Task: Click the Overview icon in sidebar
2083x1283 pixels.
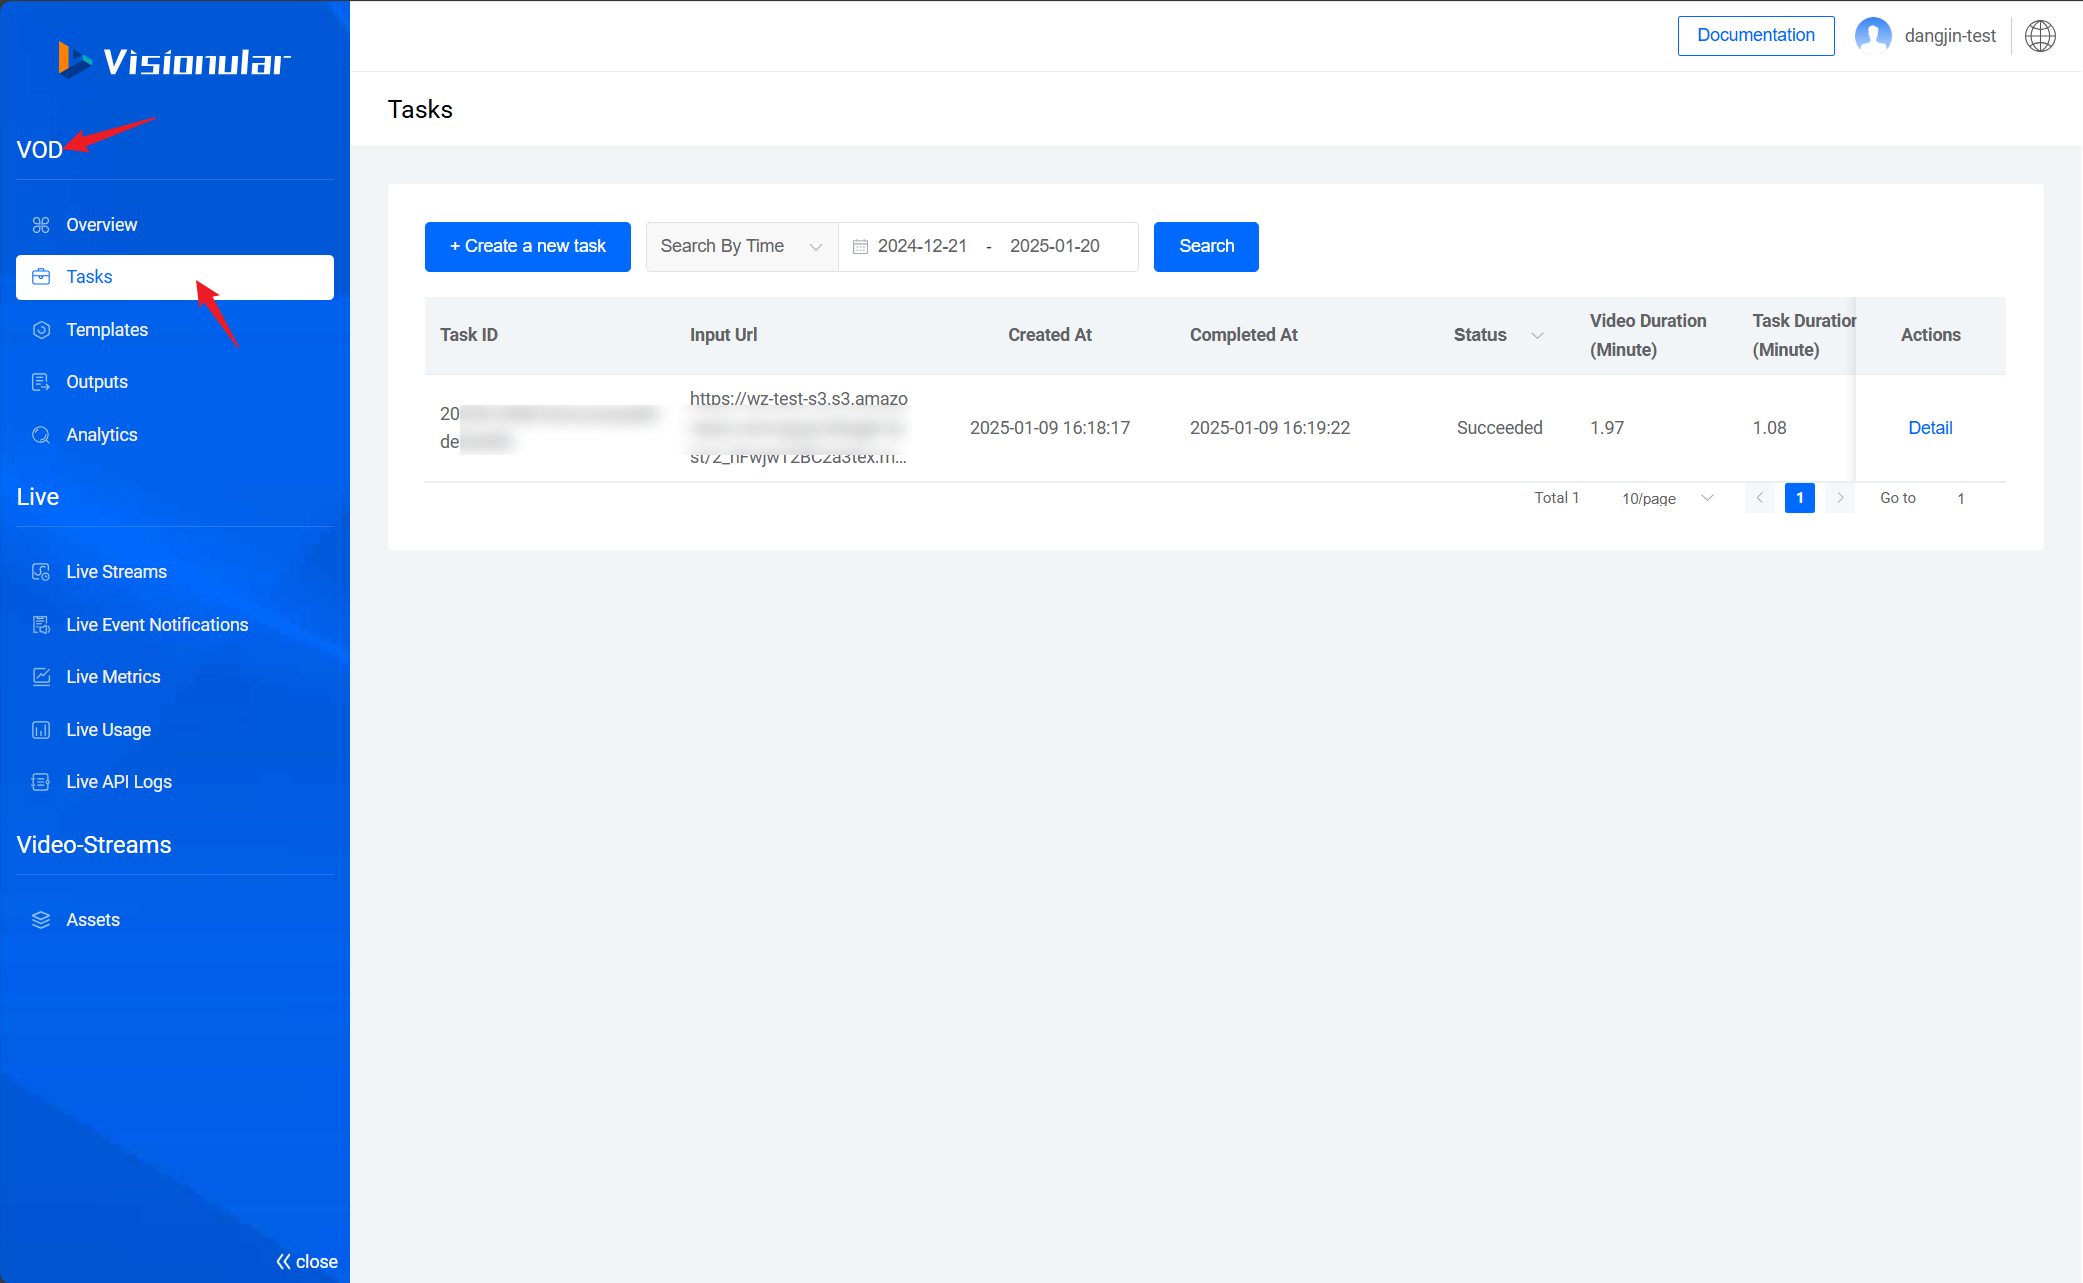Action: [x=40, y=225]
